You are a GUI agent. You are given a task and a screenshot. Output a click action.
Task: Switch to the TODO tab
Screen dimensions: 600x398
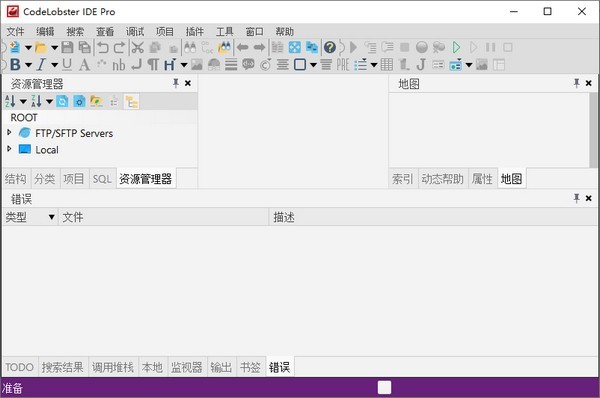[19, 367]
